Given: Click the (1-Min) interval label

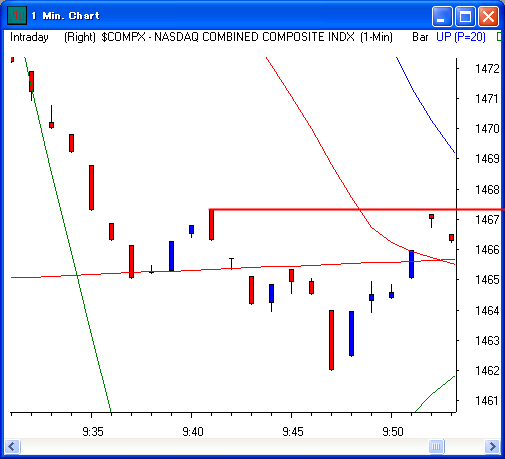Looking at the screenshot, I should point(376,37).
